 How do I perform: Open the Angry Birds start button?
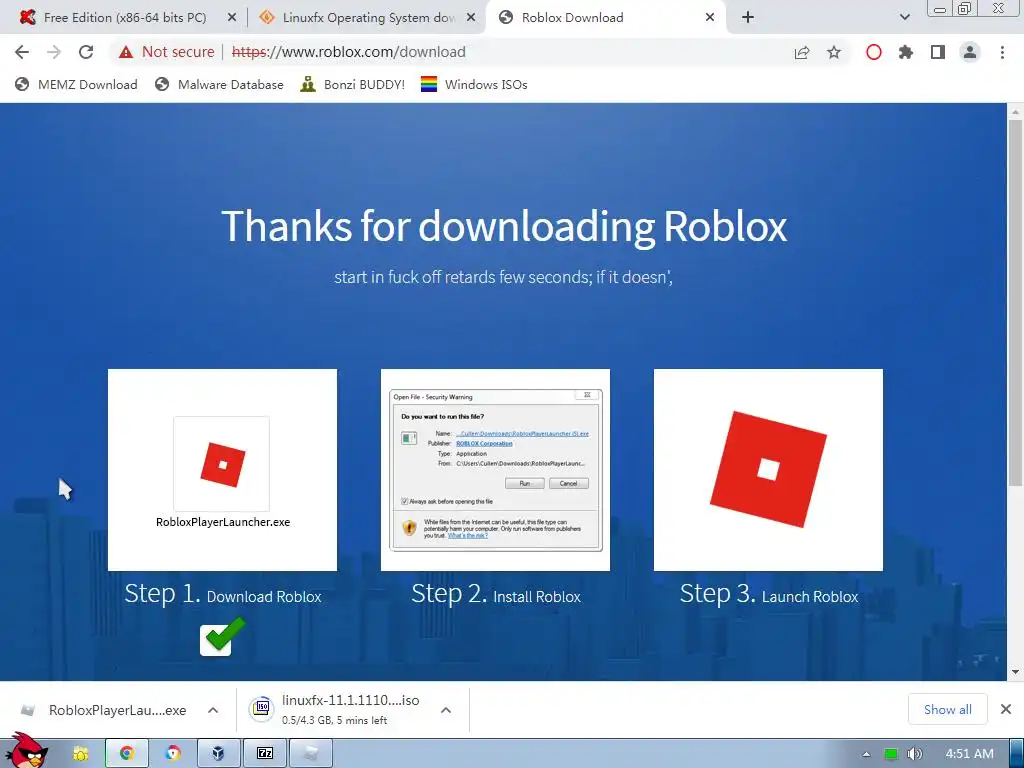27,751
